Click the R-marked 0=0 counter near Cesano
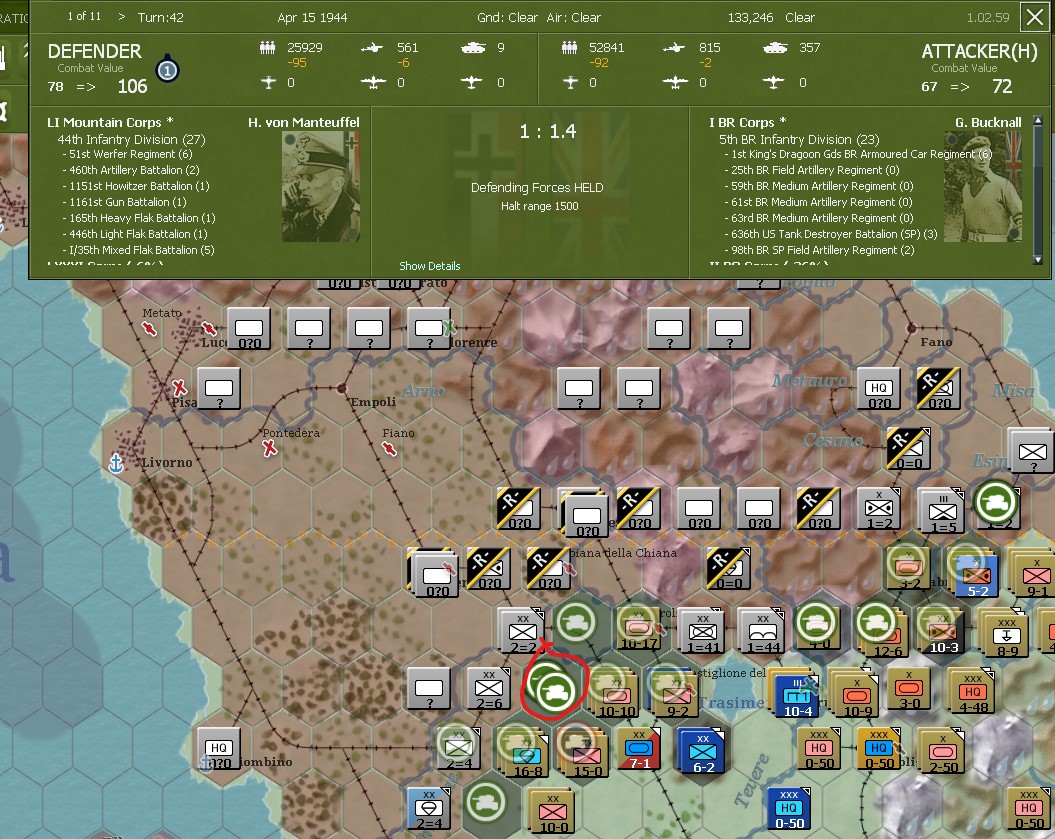The width and height of the screenshot is (1055, 839). pyautogui.click(x=908, y=448)
